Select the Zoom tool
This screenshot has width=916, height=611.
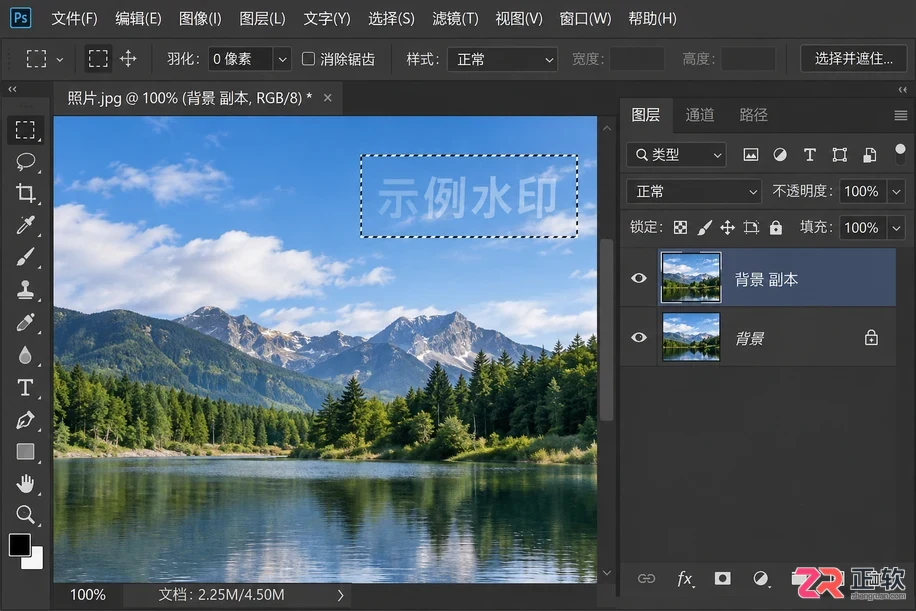click(x=25, y=515)
